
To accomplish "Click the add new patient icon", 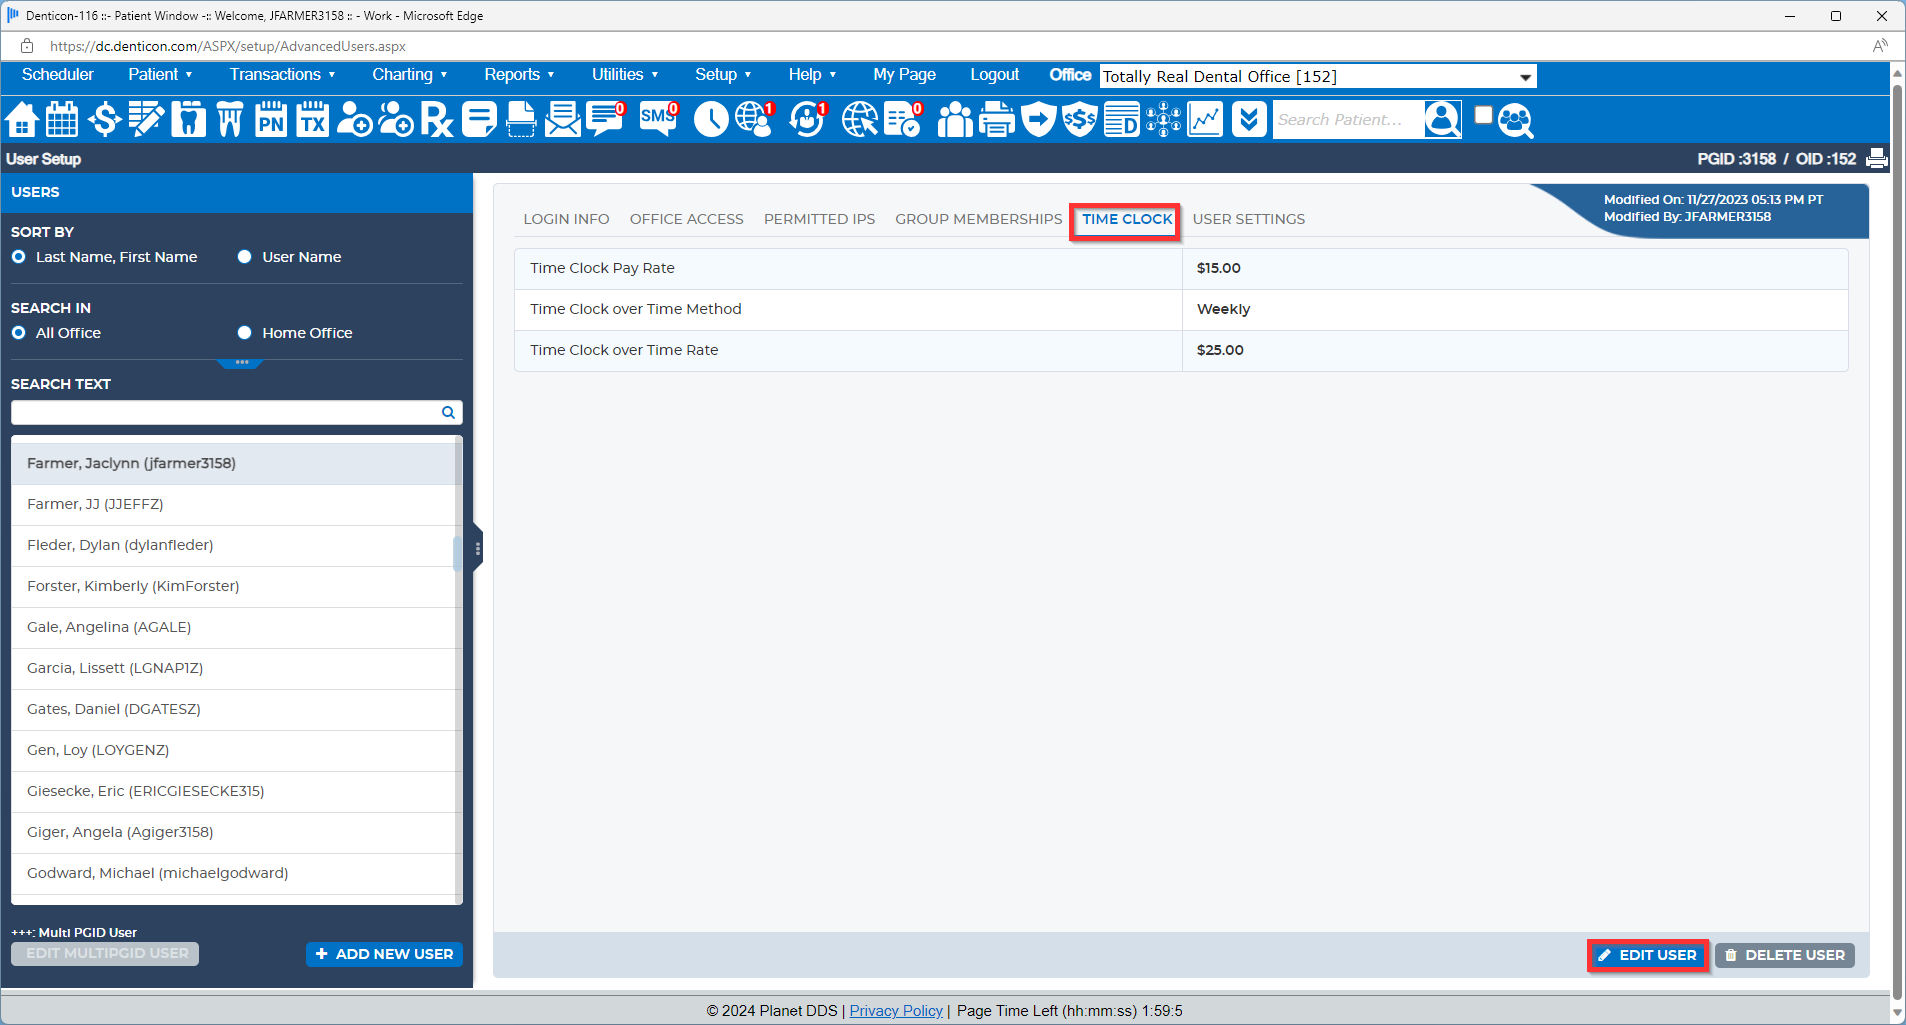I will click(x=354, y=120).
